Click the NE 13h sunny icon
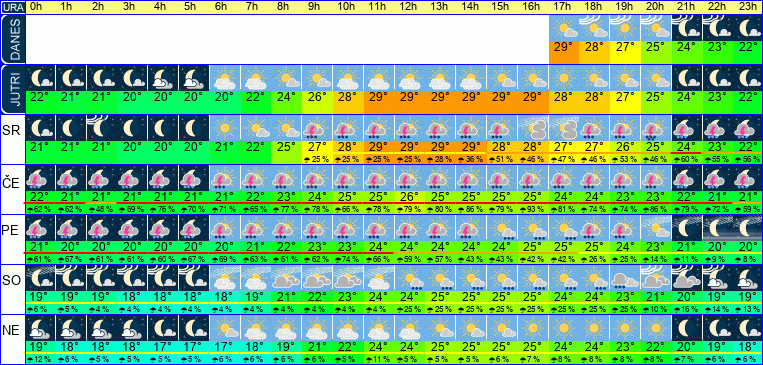This screenshot has width=763, height=365. point(440,328)
